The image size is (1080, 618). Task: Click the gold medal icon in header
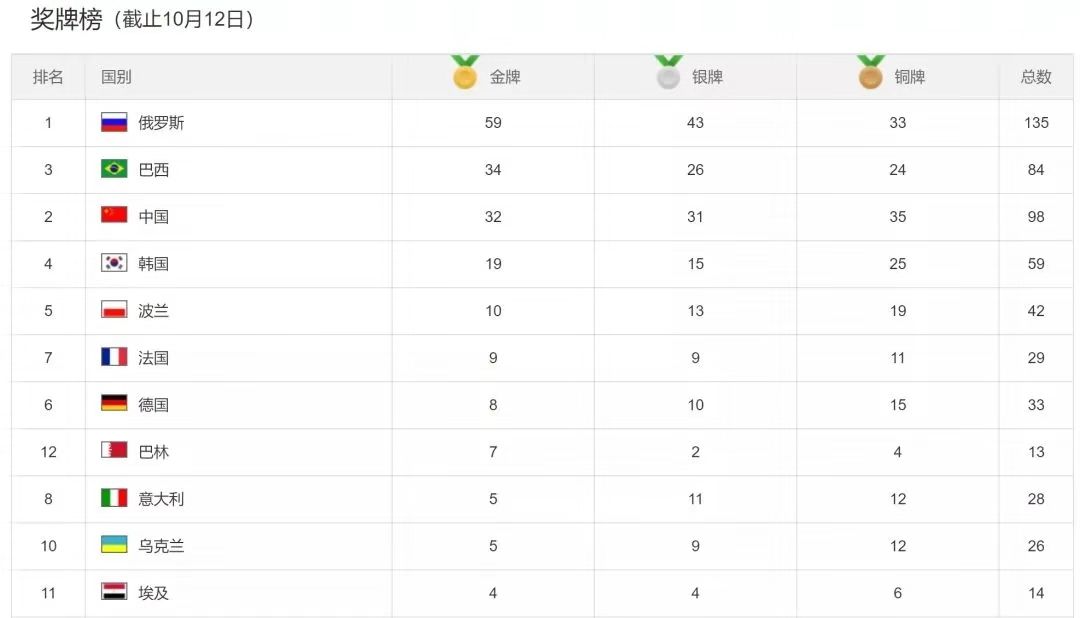(x=465, y=72)
